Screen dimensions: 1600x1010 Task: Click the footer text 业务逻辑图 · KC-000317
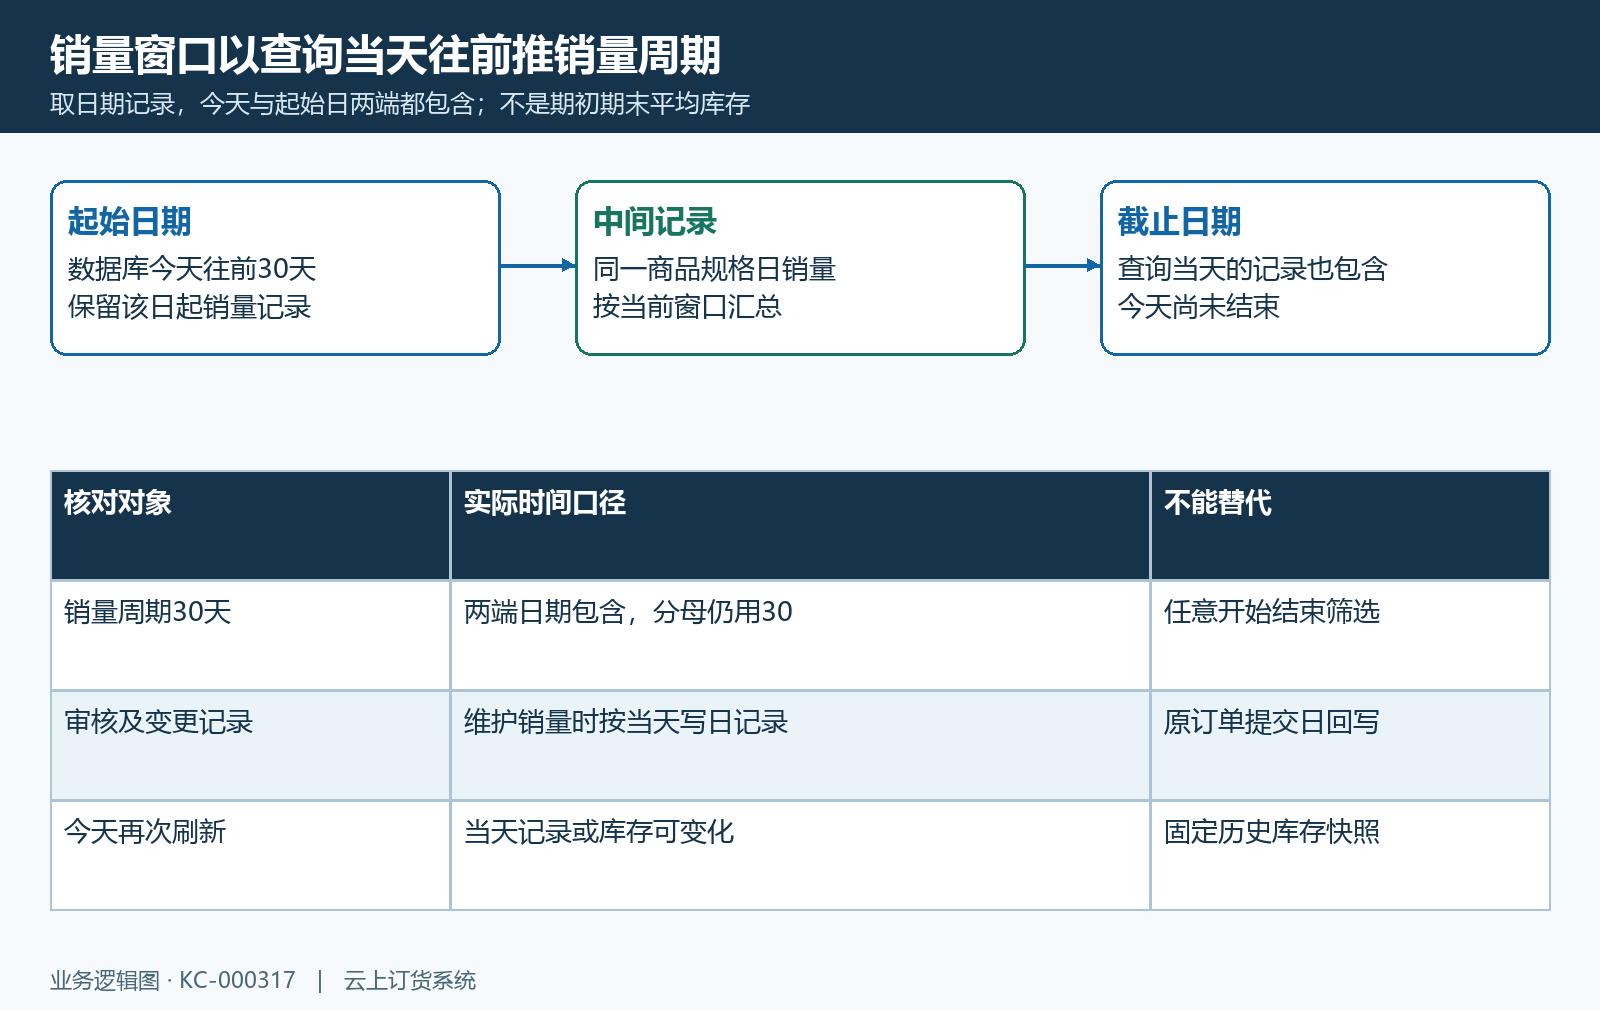pyautogui.click(x=173, y=981)
